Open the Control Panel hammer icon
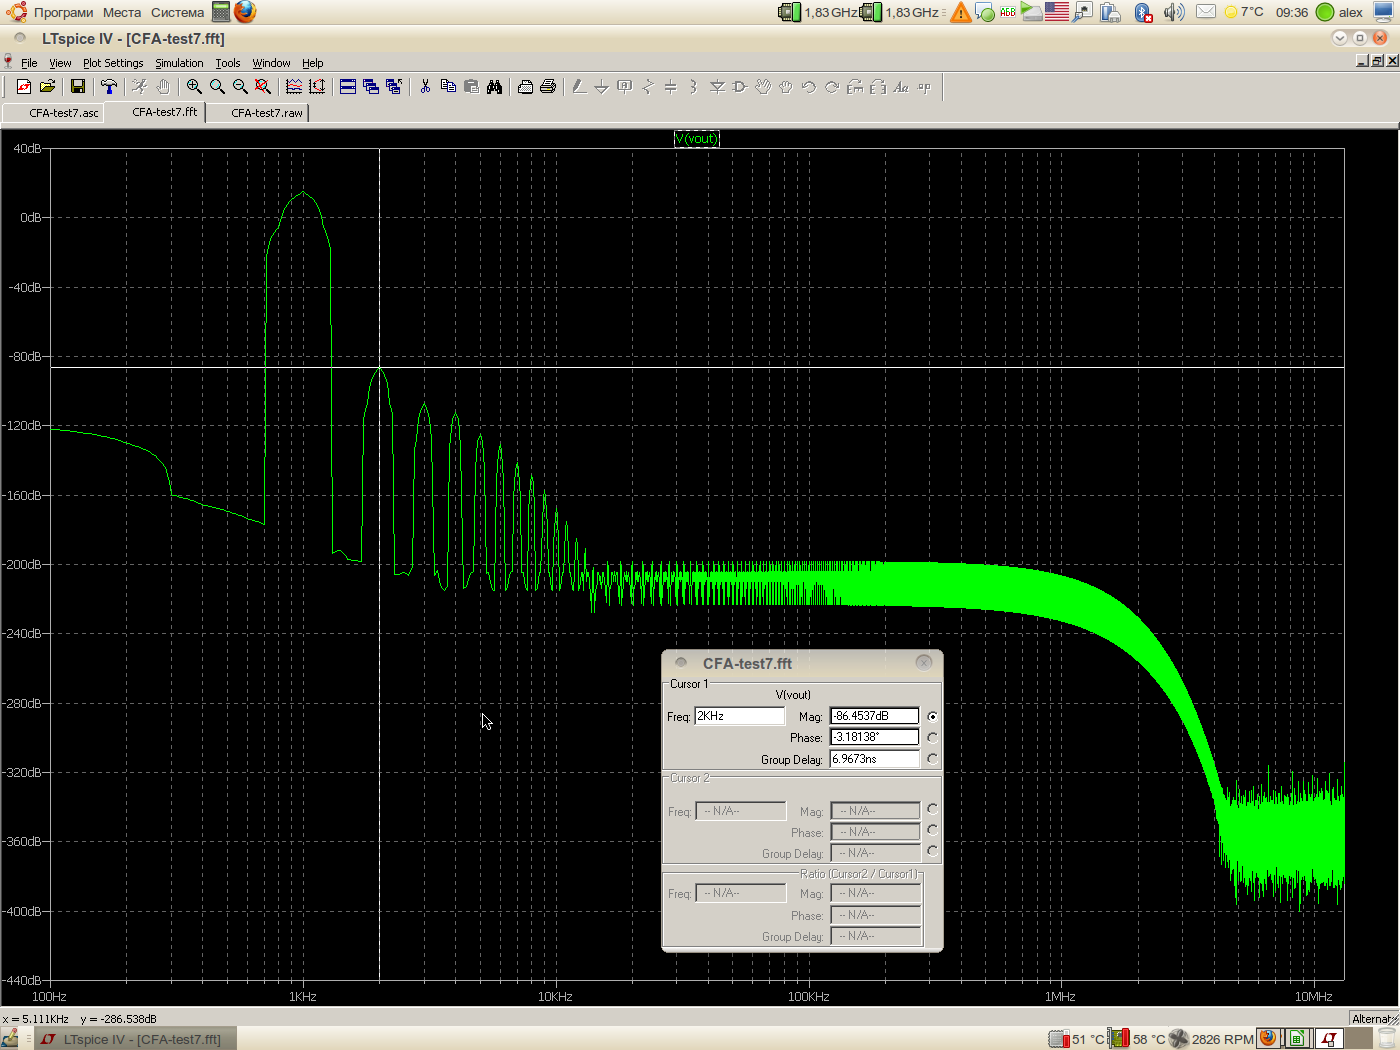 click(109, 87)
